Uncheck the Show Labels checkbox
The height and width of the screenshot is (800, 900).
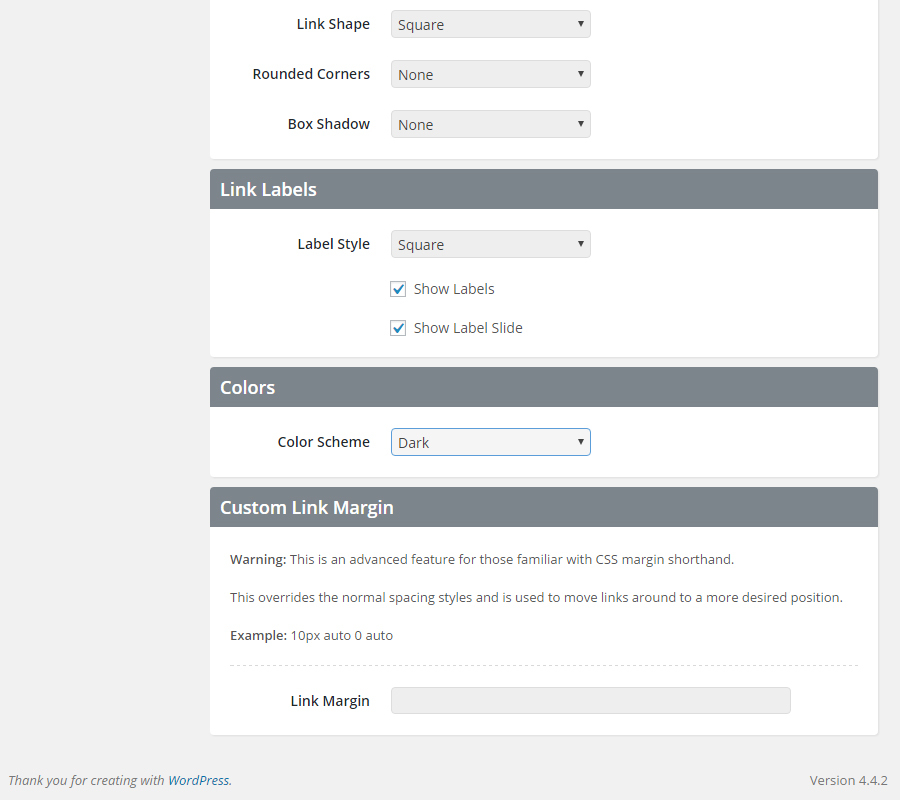398,288
